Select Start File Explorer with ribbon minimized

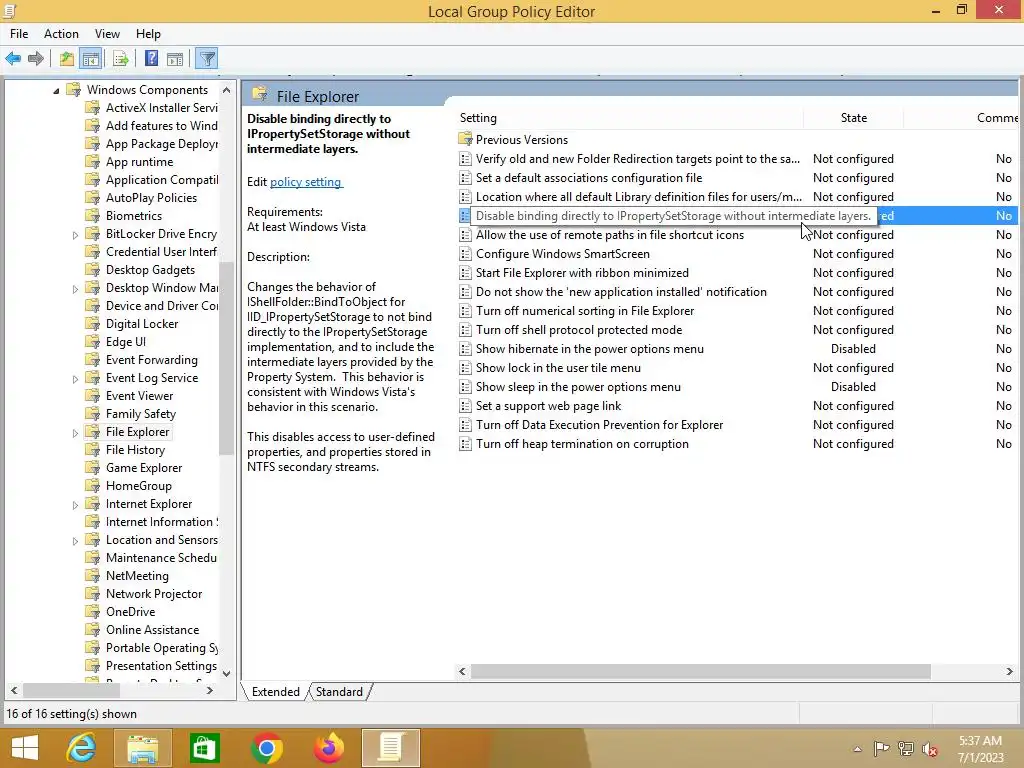[582, 272]
